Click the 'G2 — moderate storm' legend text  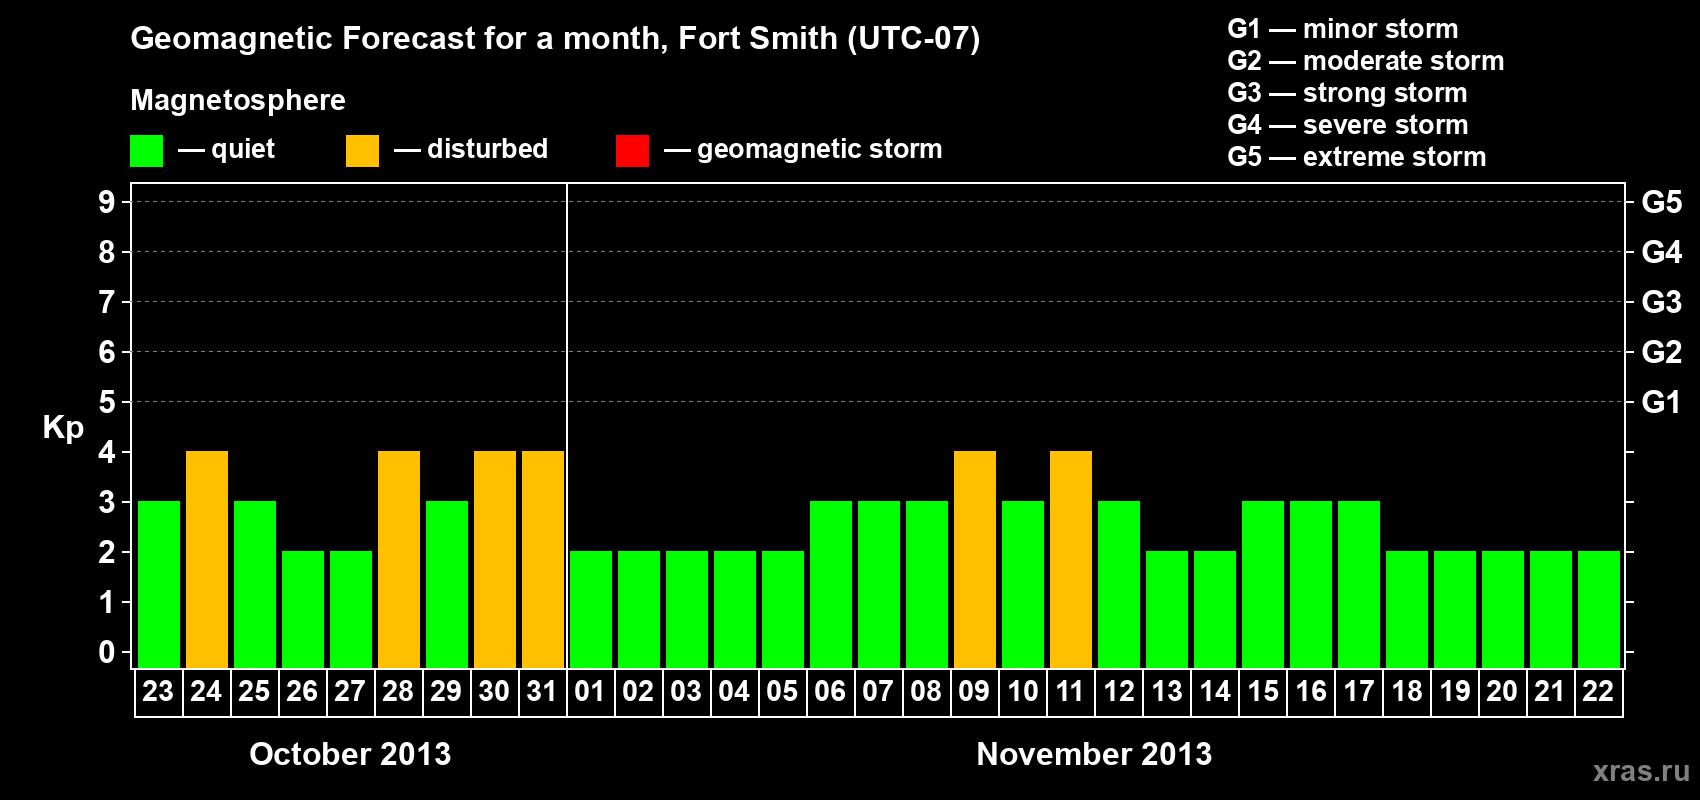point(1366,61)
